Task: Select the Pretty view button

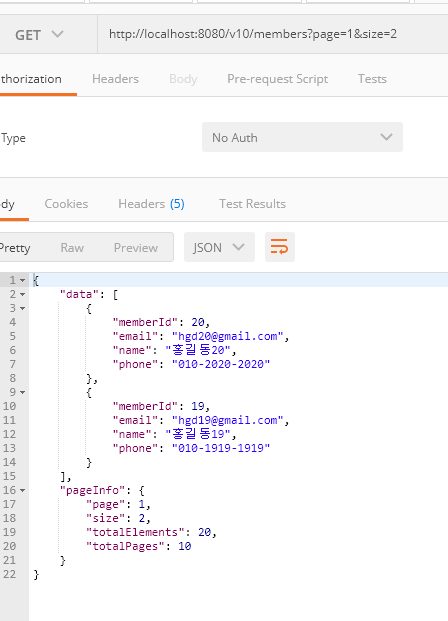Action: (15, 248)
